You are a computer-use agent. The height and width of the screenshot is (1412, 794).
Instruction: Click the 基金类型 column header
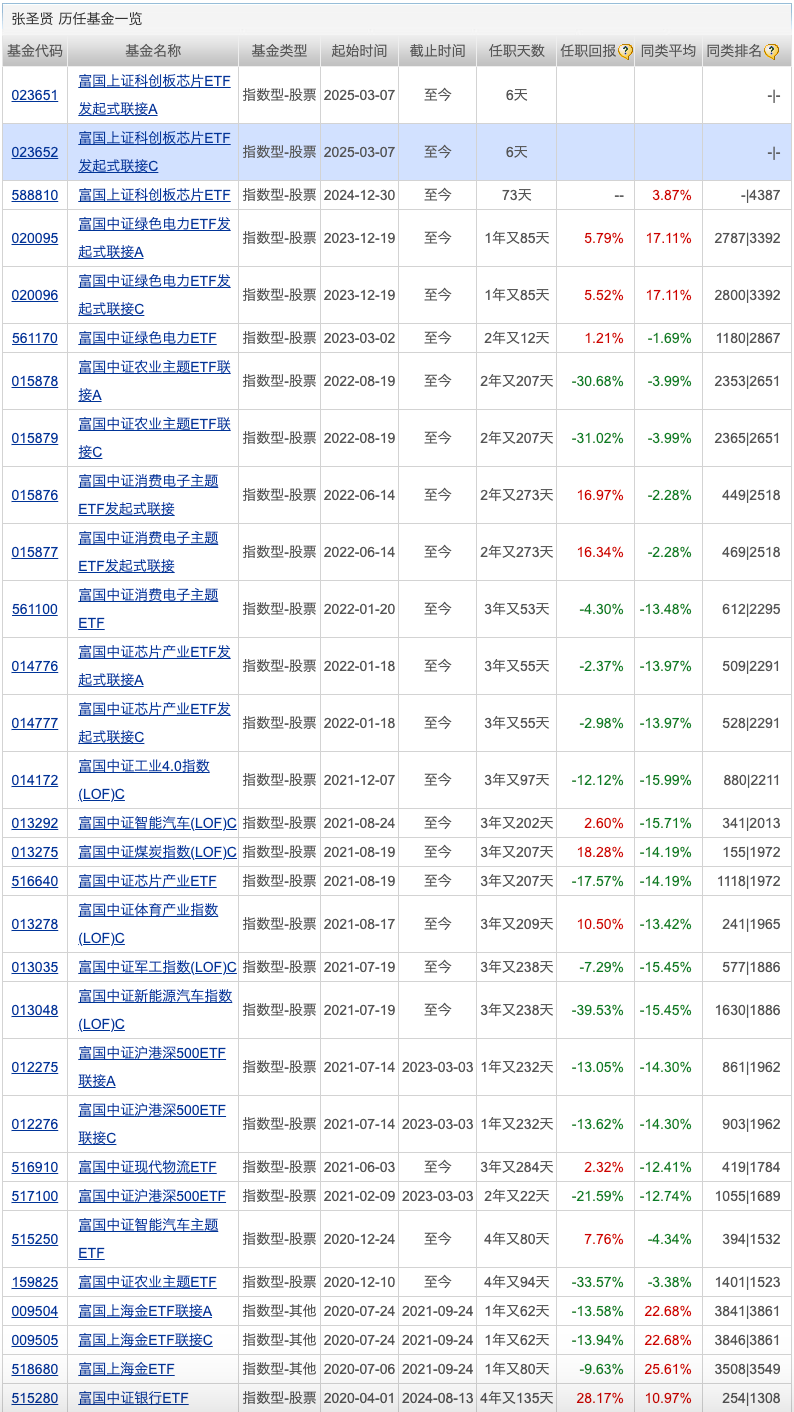click(279, 51)
